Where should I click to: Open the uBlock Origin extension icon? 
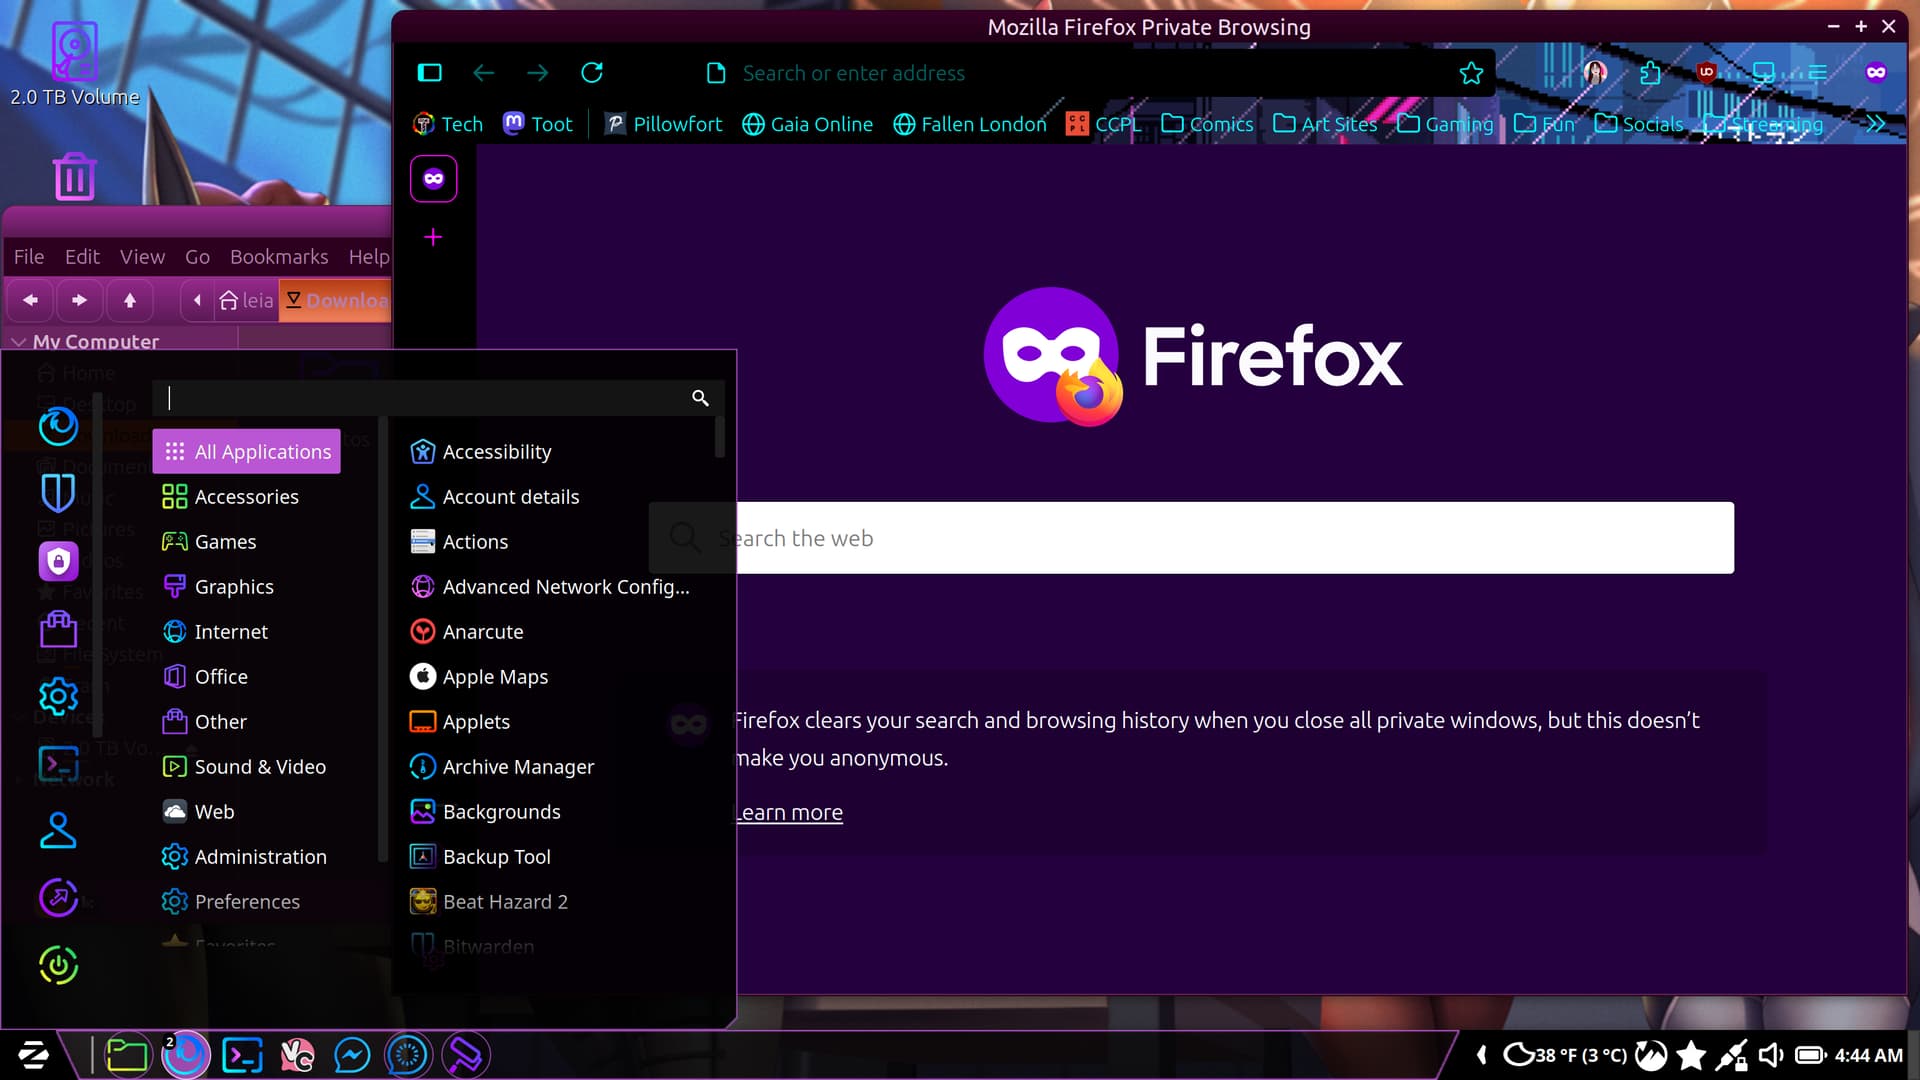(x=1706, y=73)
